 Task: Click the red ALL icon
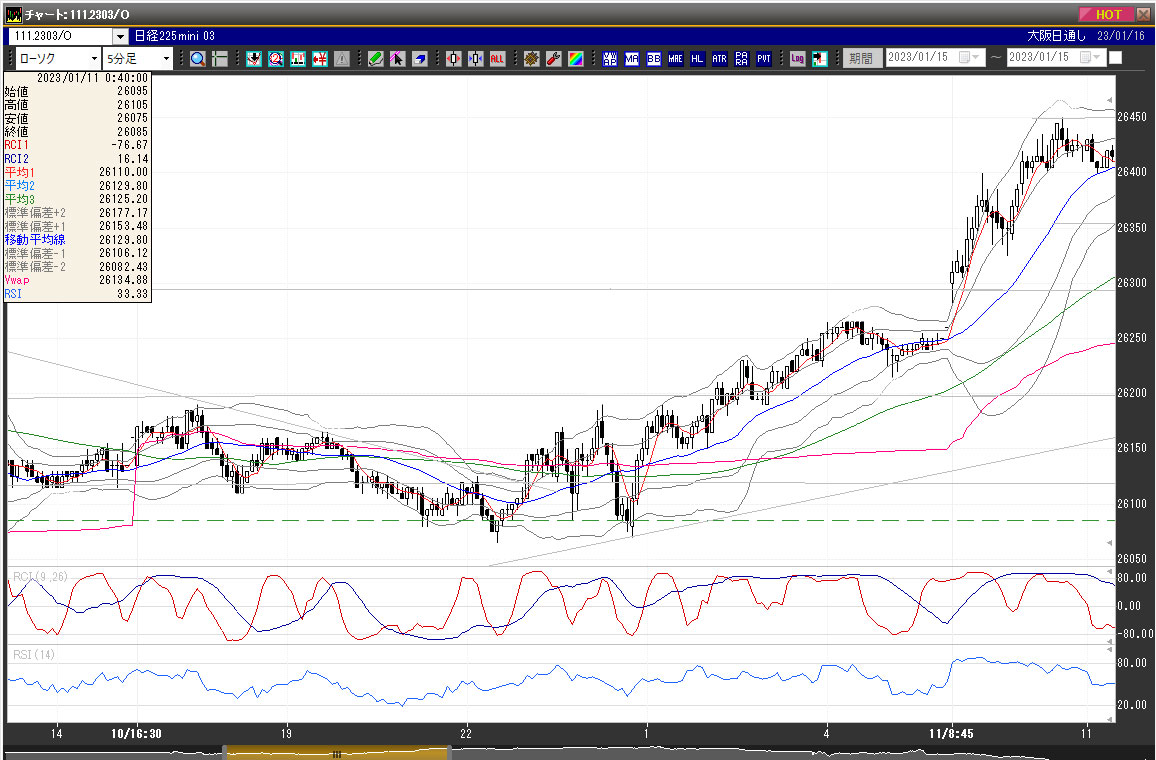click(498, 59)
